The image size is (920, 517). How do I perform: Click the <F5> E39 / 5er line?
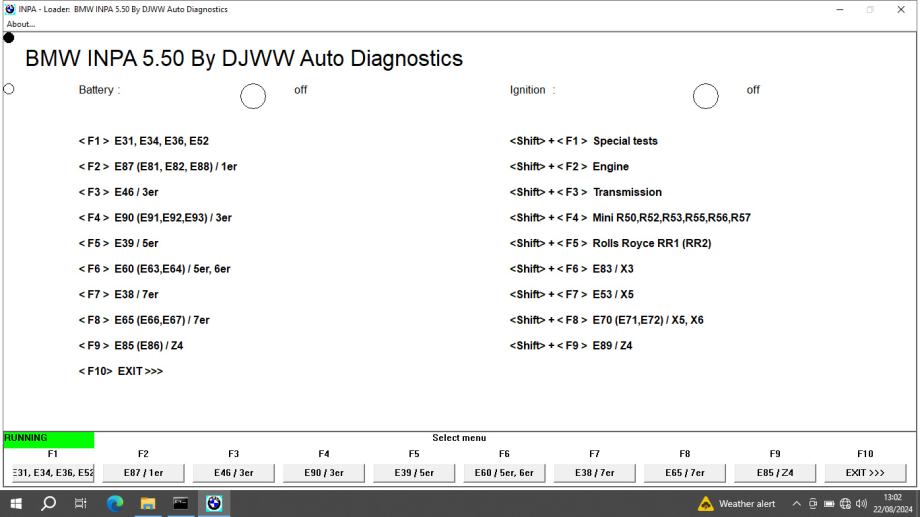[x=119, y=243]
